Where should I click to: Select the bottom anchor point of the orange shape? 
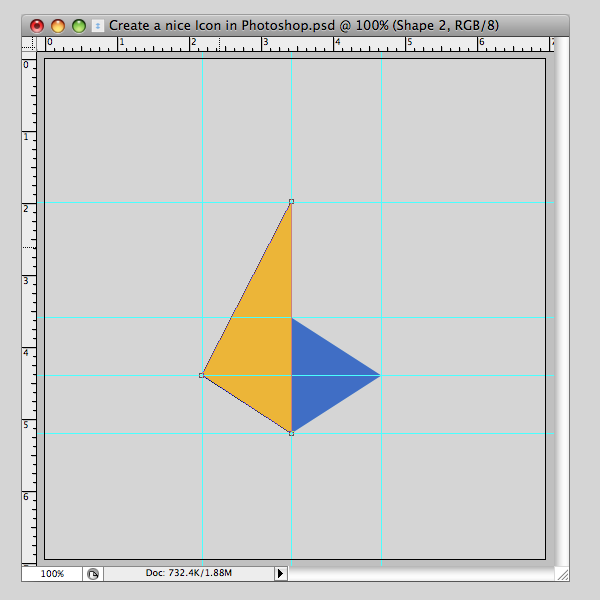tap(292, 434)
